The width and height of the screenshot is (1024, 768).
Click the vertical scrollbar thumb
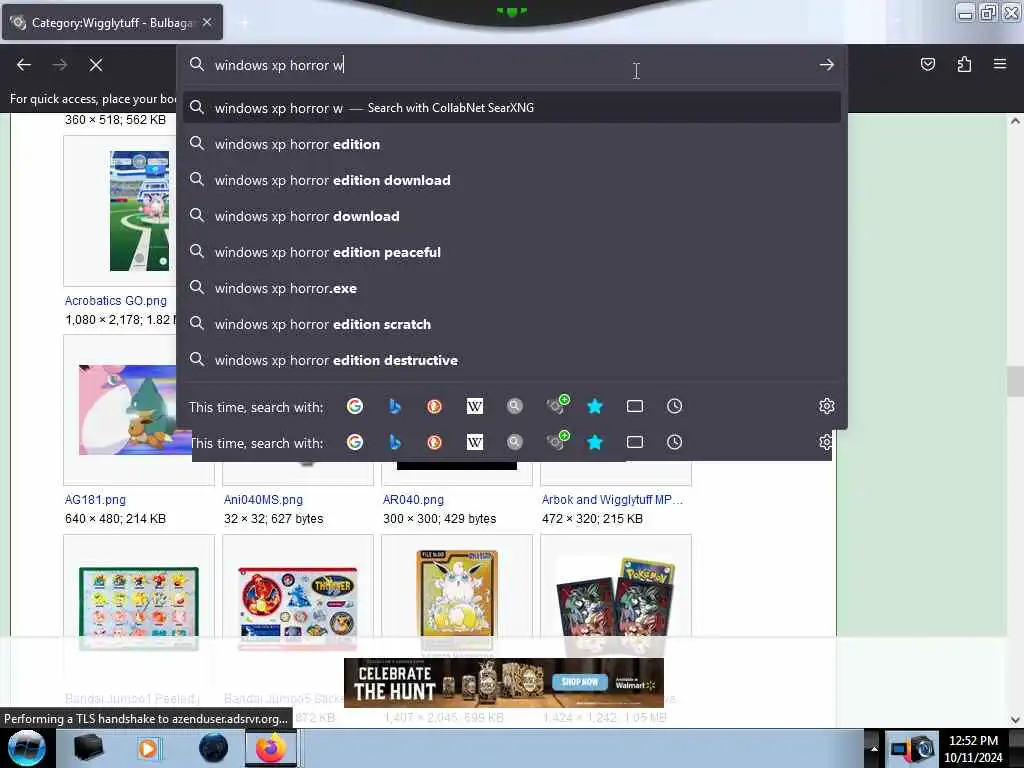[1015, 381]
